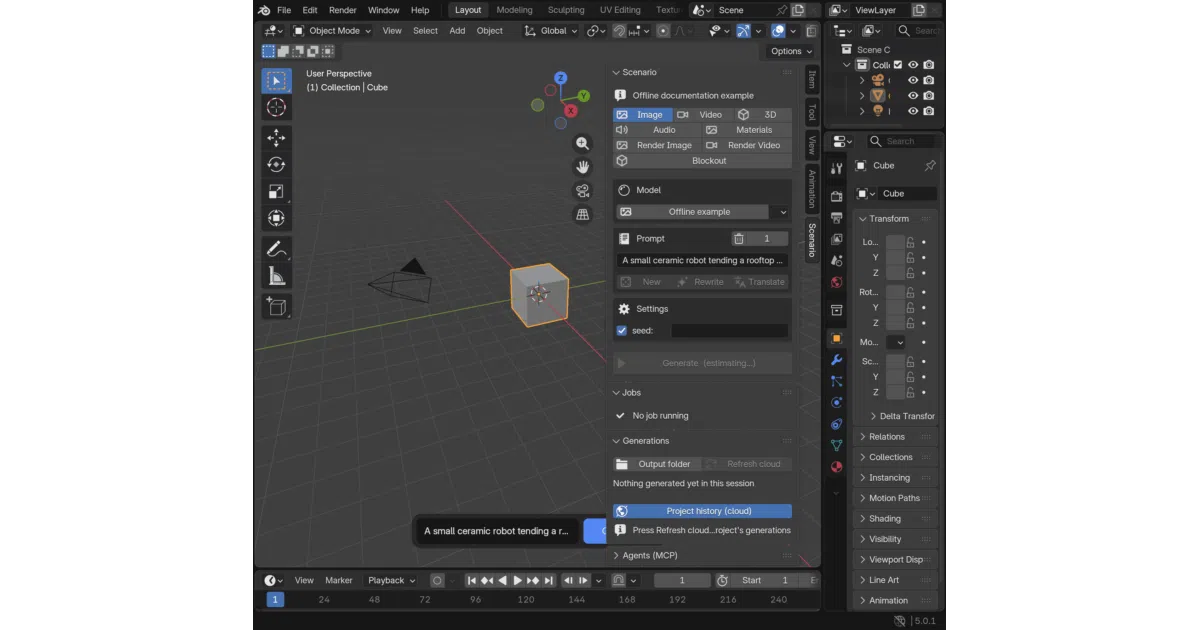Image resolution: width=1200 pixels, height=630 pixels.
Task: Open the Object Data properties tab icon
Action: [837, 445]
